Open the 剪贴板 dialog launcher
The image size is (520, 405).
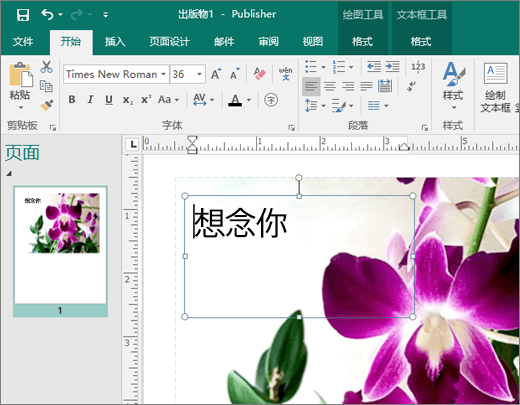tap(53, 127)
